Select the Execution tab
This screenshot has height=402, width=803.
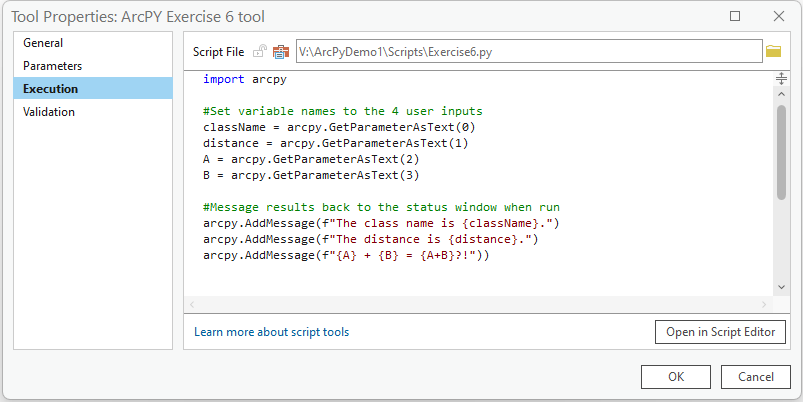[50, 89]
